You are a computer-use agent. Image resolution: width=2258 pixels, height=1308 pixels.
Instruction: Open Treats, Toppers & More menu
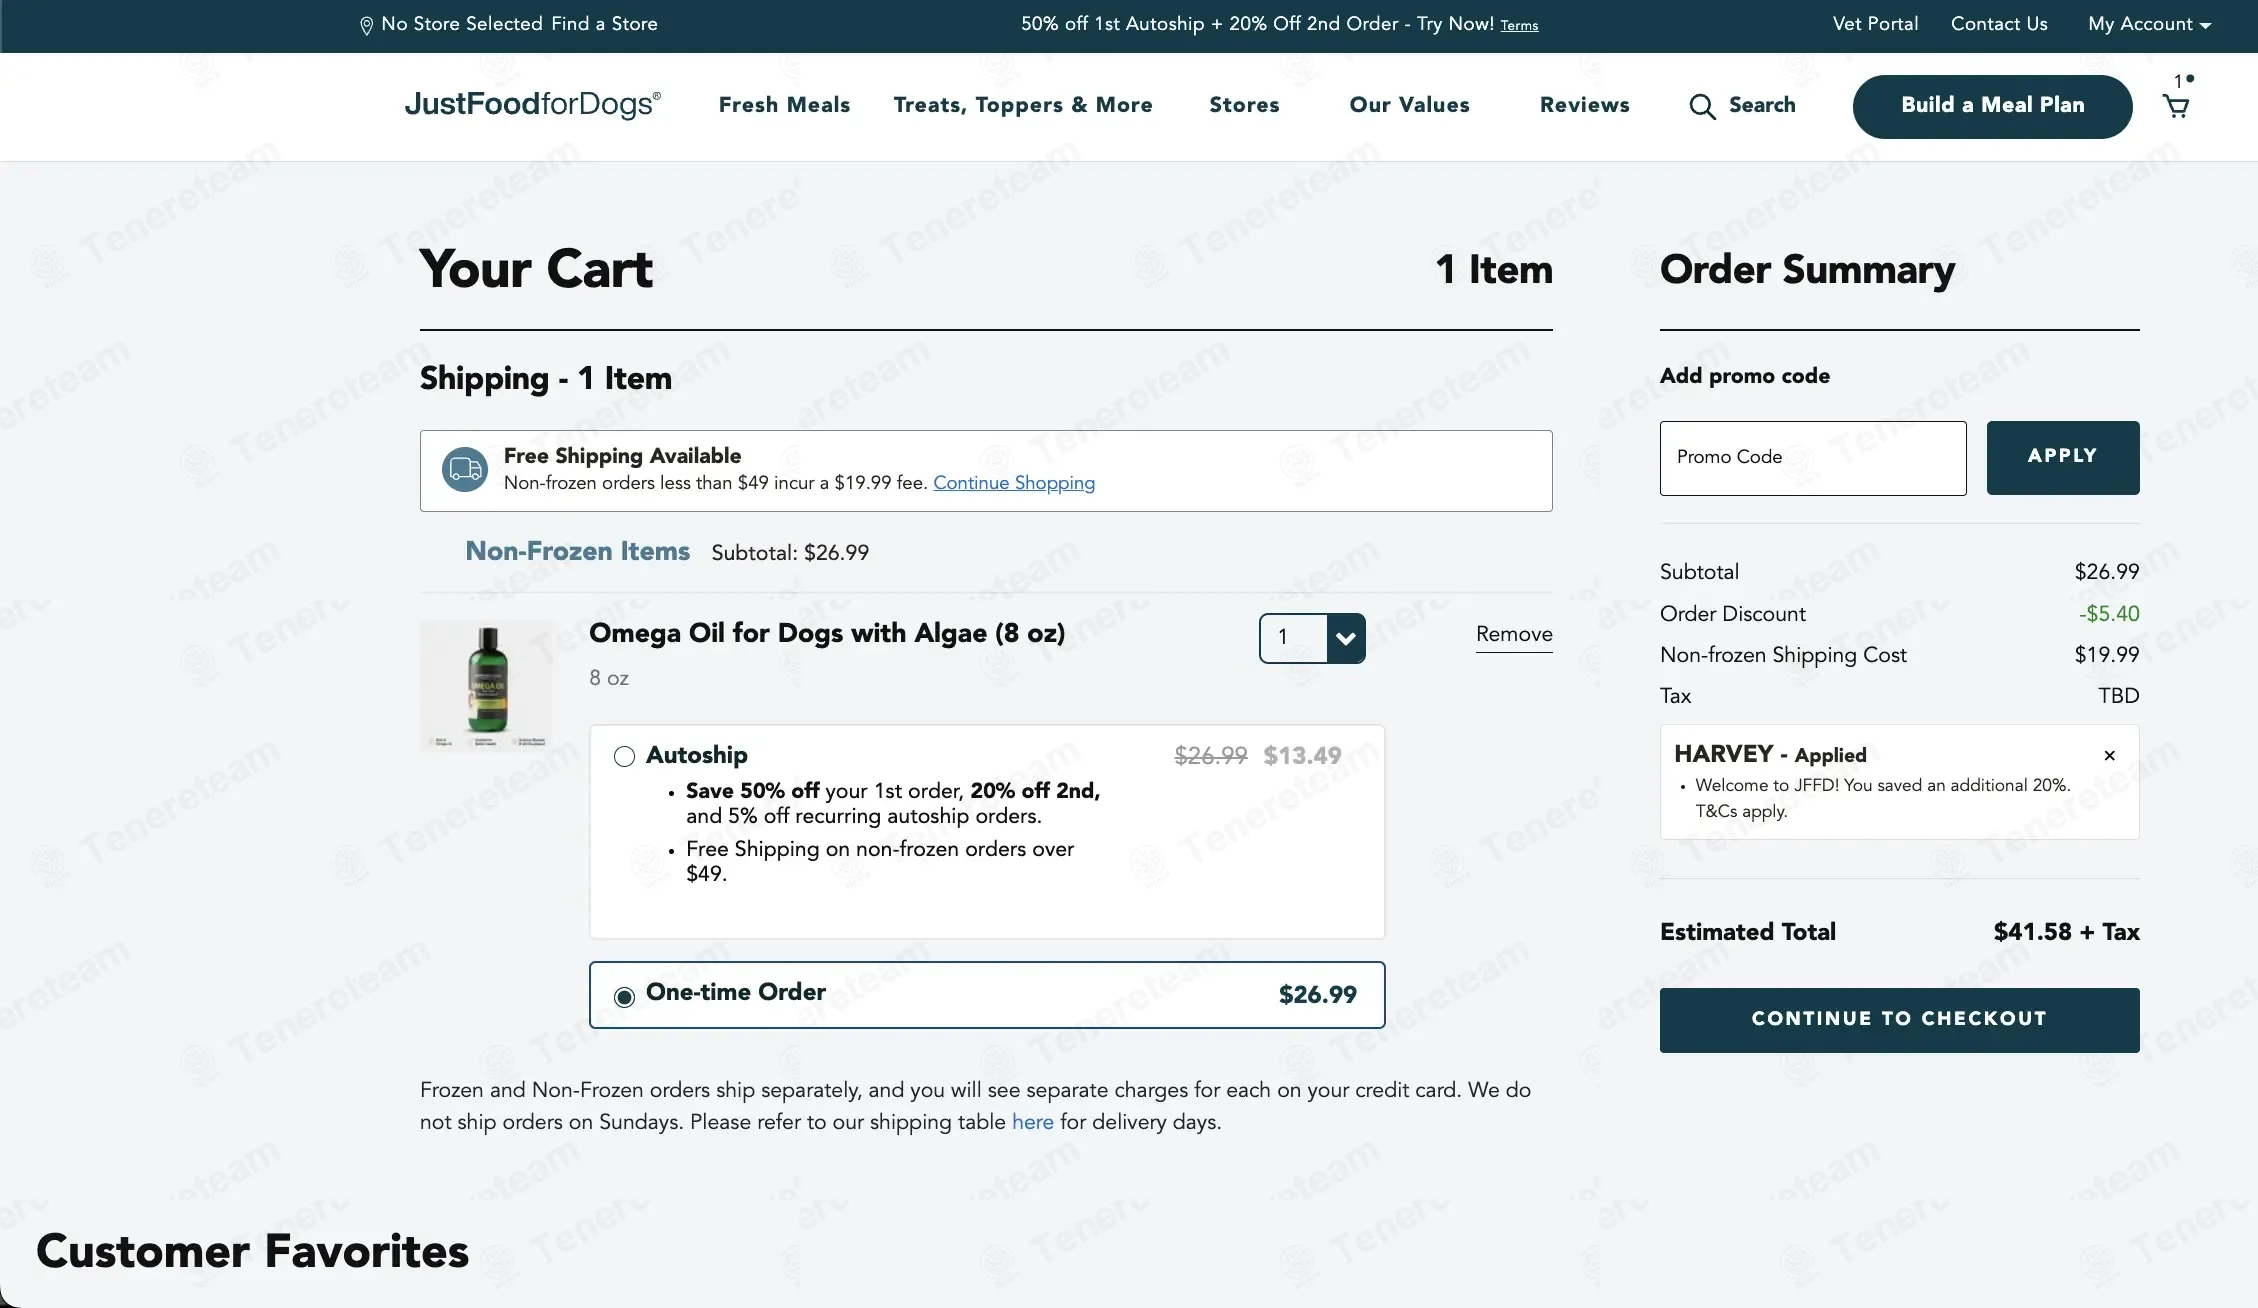(1023, 105)
